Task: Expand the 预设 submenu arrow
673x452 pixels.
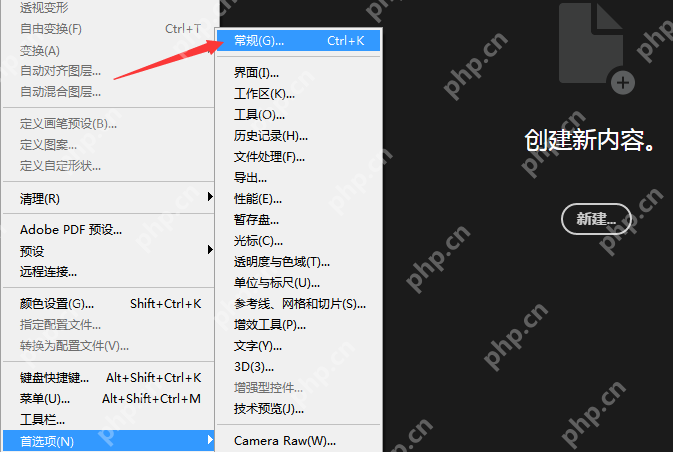Action: point(210,249)
